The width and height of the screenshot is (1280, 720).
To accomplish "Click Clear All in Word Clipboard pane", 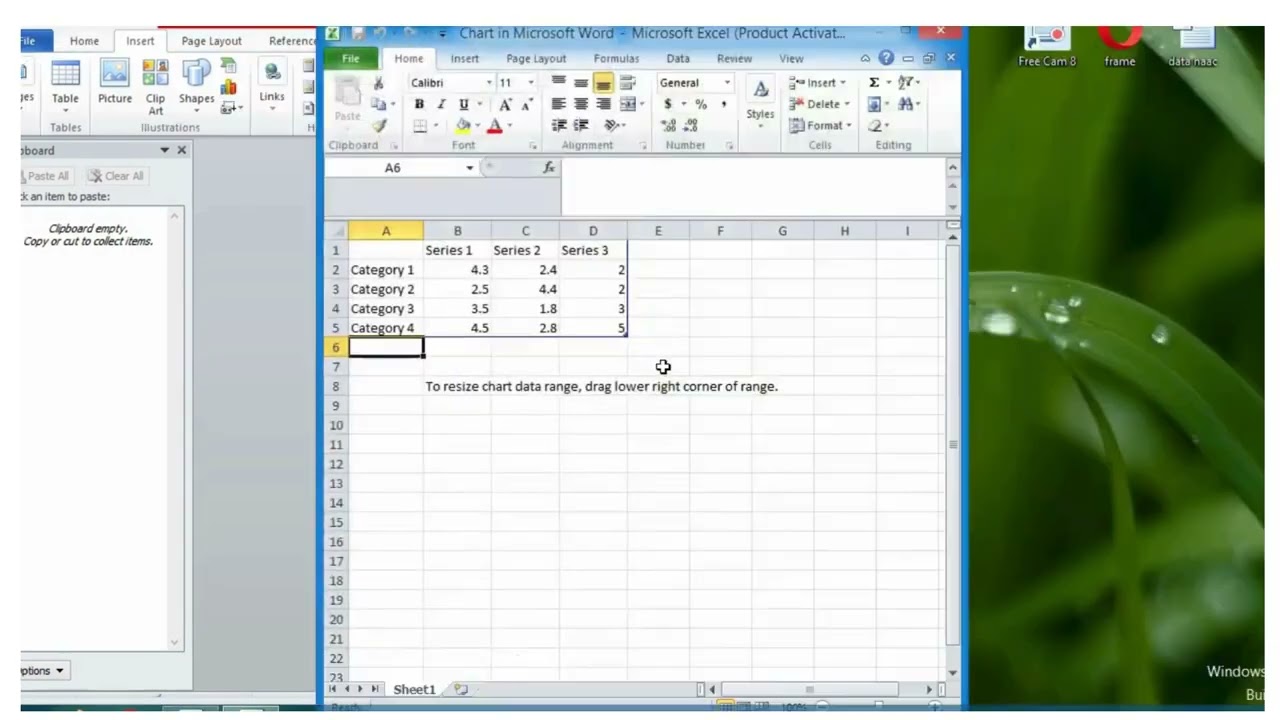I will click(115, 176).
